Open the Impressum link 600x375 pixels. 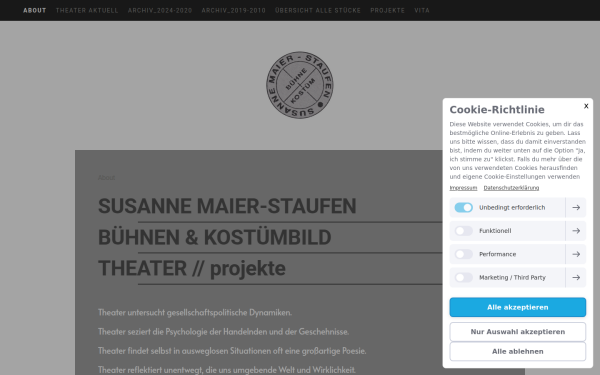pos(463,188)
